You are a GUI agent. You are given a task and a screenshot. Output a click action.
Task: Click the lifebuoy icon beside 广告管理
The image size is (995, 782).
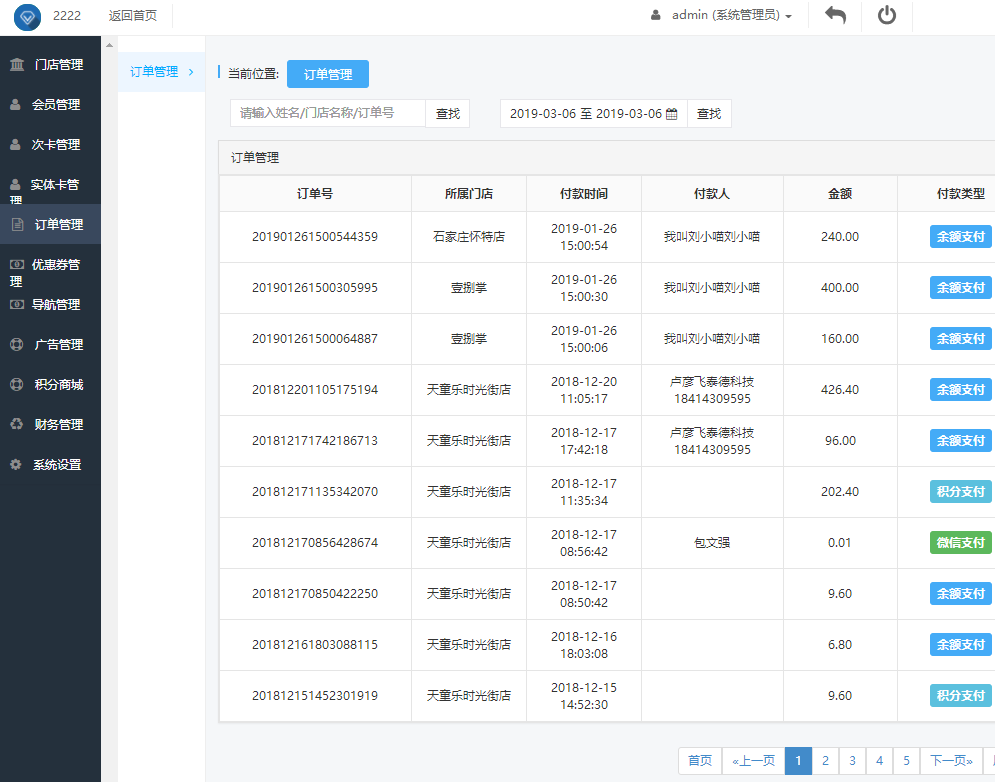pos(17,345)
